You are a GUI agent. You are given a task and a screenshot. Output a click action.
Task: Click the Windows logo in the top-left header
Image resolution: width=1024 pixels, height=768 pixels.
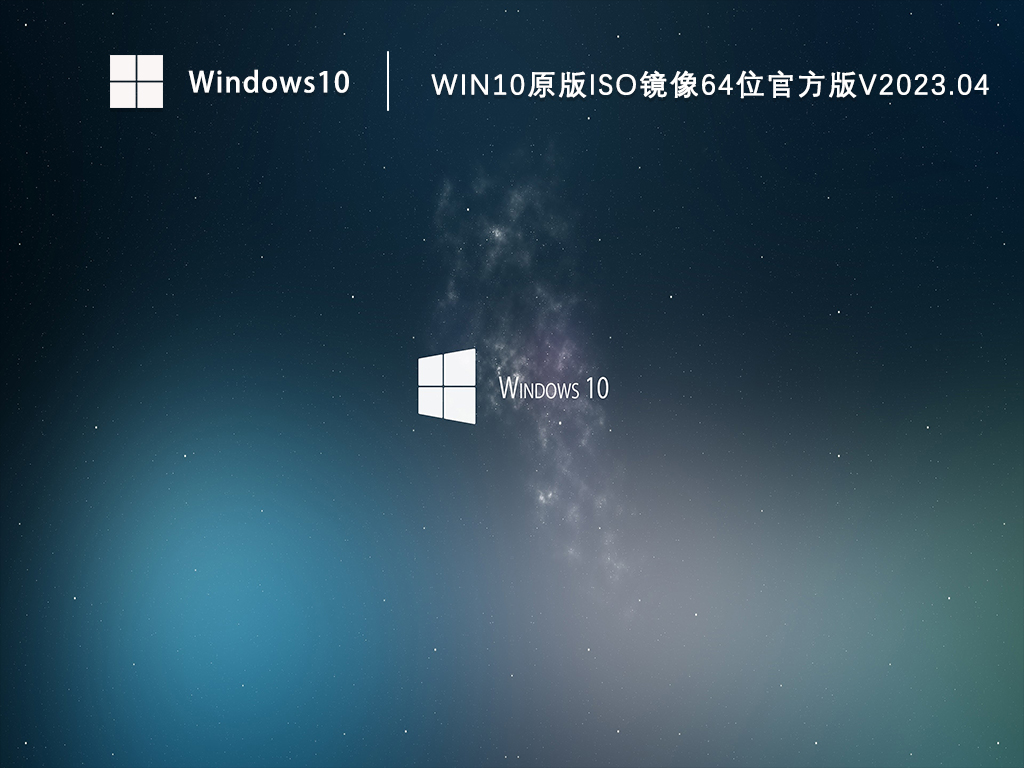coord(136,81)
